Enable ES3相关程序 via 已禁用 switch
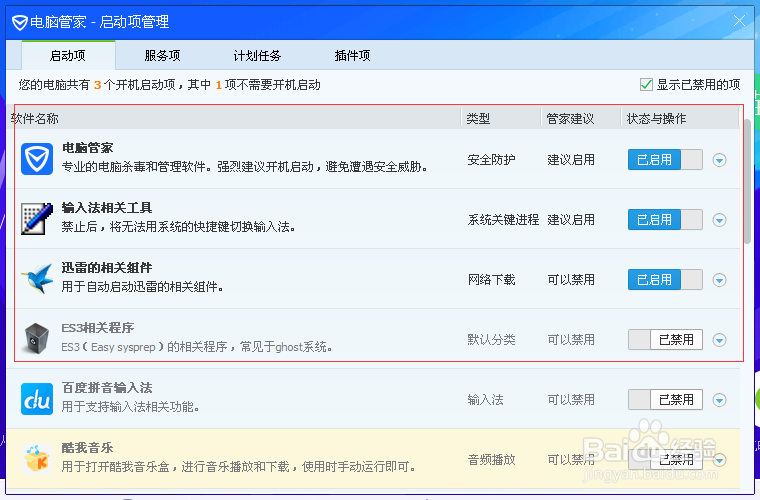This screenshot has width=760, height=500. pyautogui.click(x=665, y=340)
